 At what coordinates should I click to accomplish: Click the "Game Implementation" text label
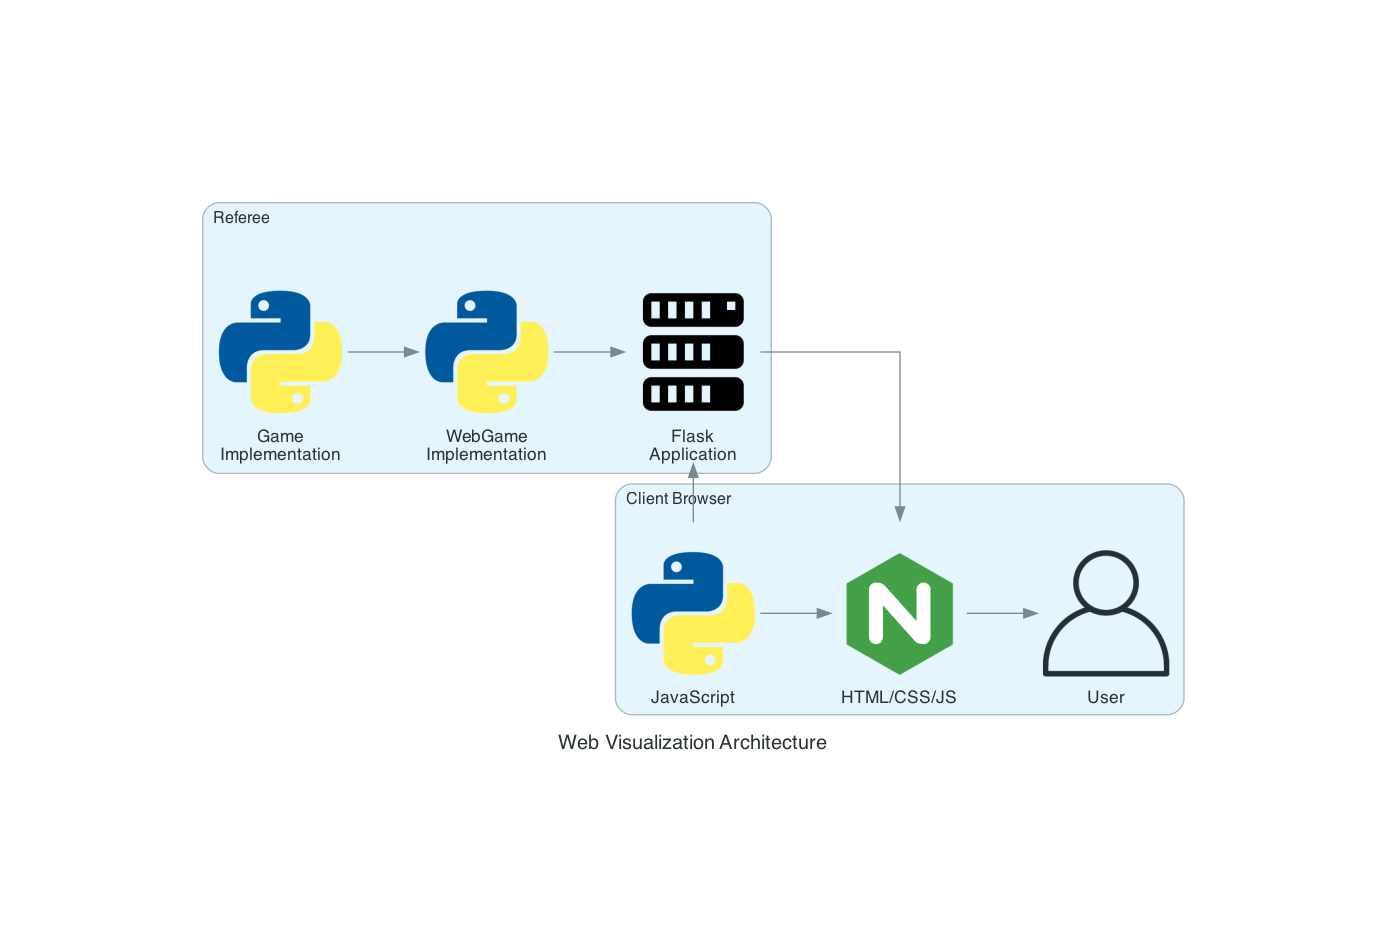[280, 445]
